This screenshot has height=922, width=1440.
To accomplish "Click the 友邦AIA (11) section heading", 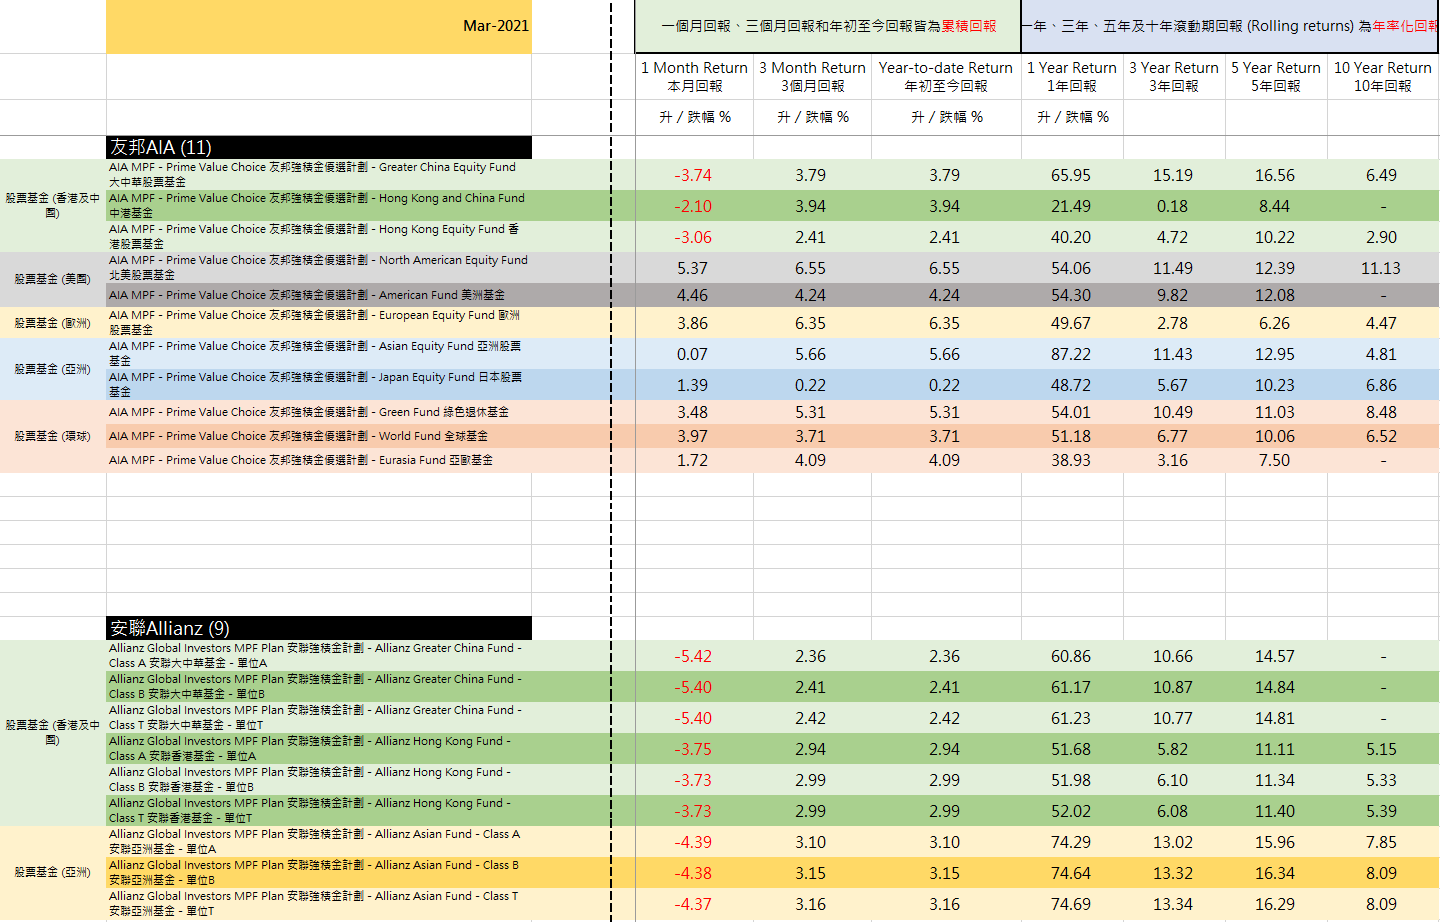I will [319, 147].
